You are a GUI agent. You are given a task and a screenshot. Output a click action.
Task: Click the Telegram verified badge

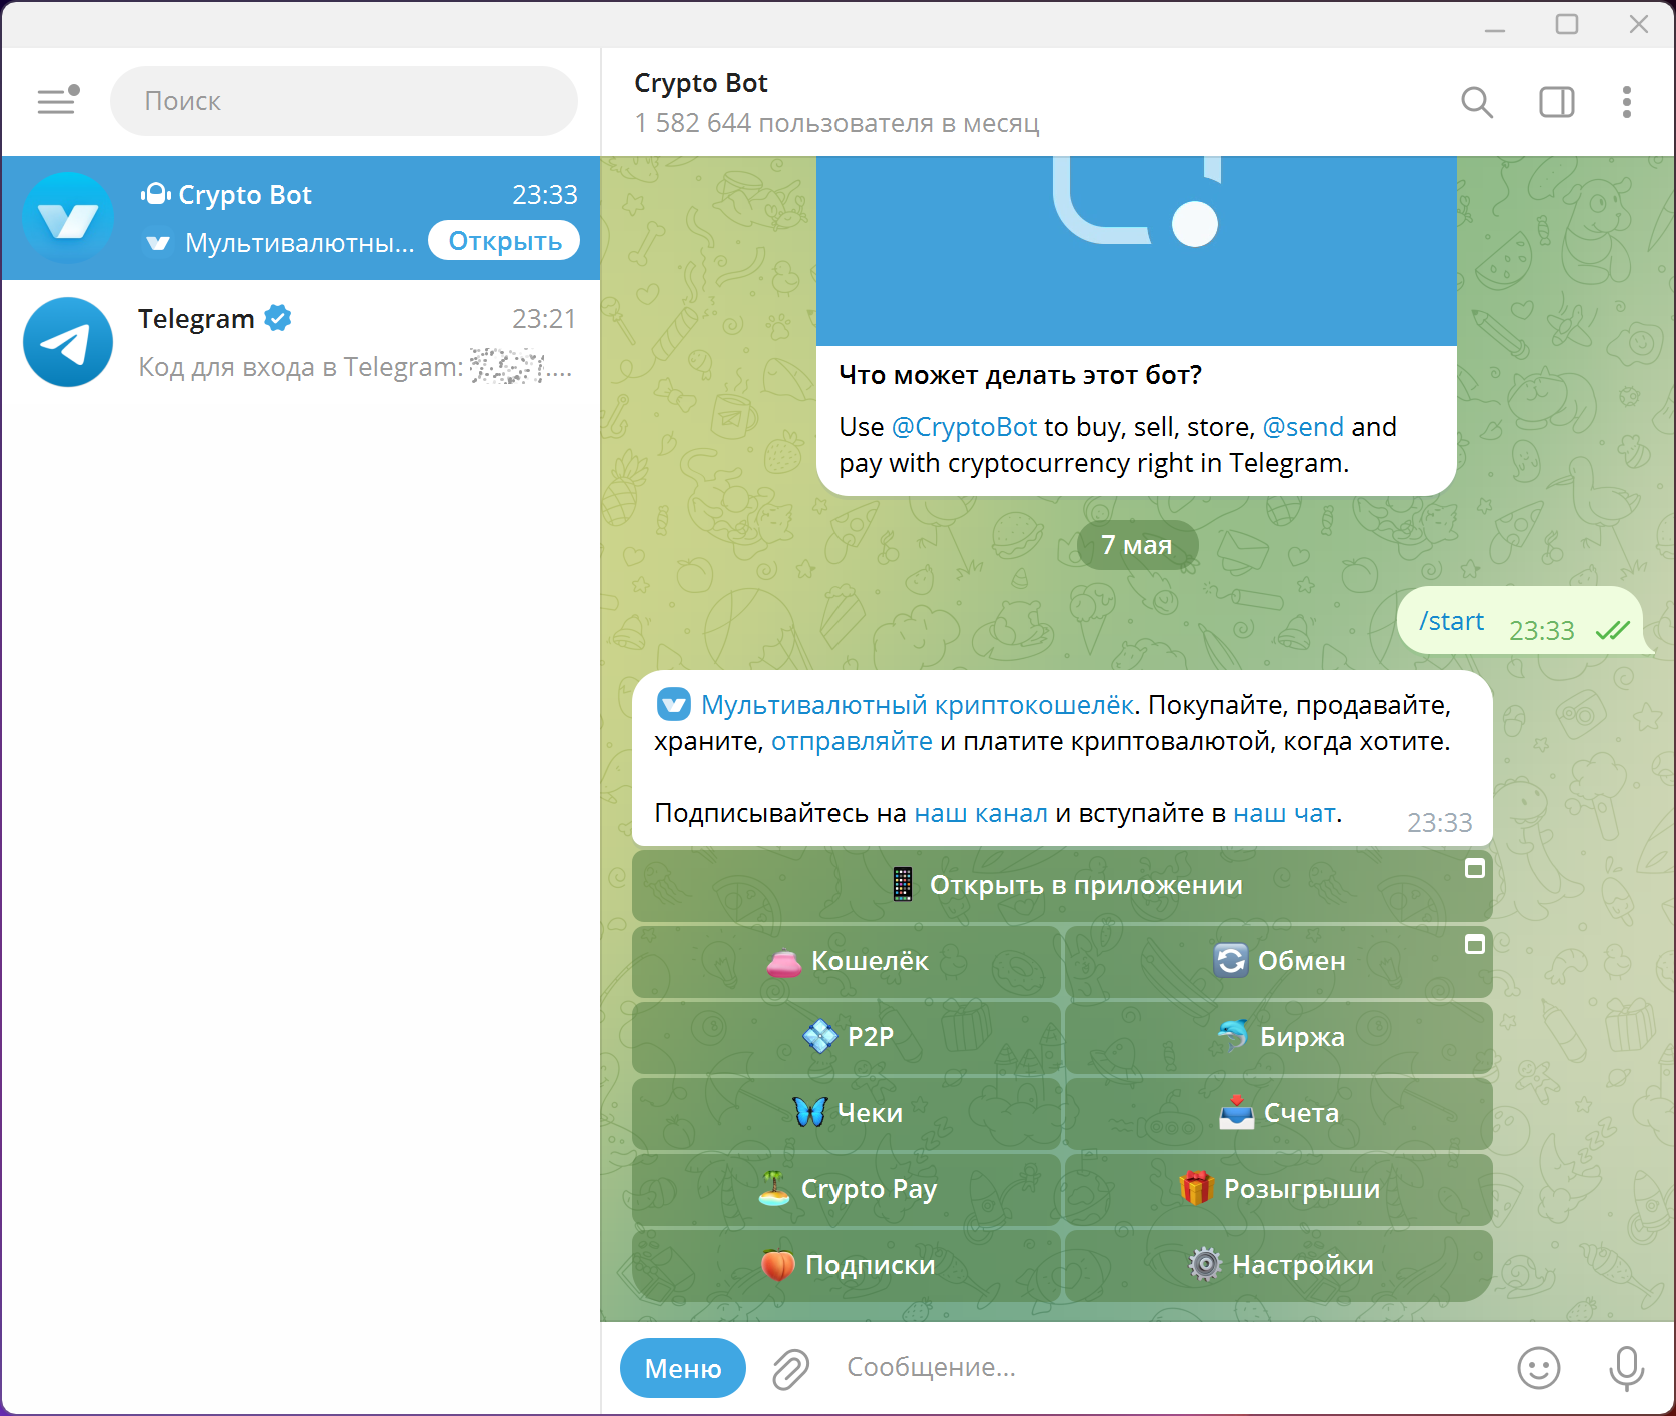point(278,318)
